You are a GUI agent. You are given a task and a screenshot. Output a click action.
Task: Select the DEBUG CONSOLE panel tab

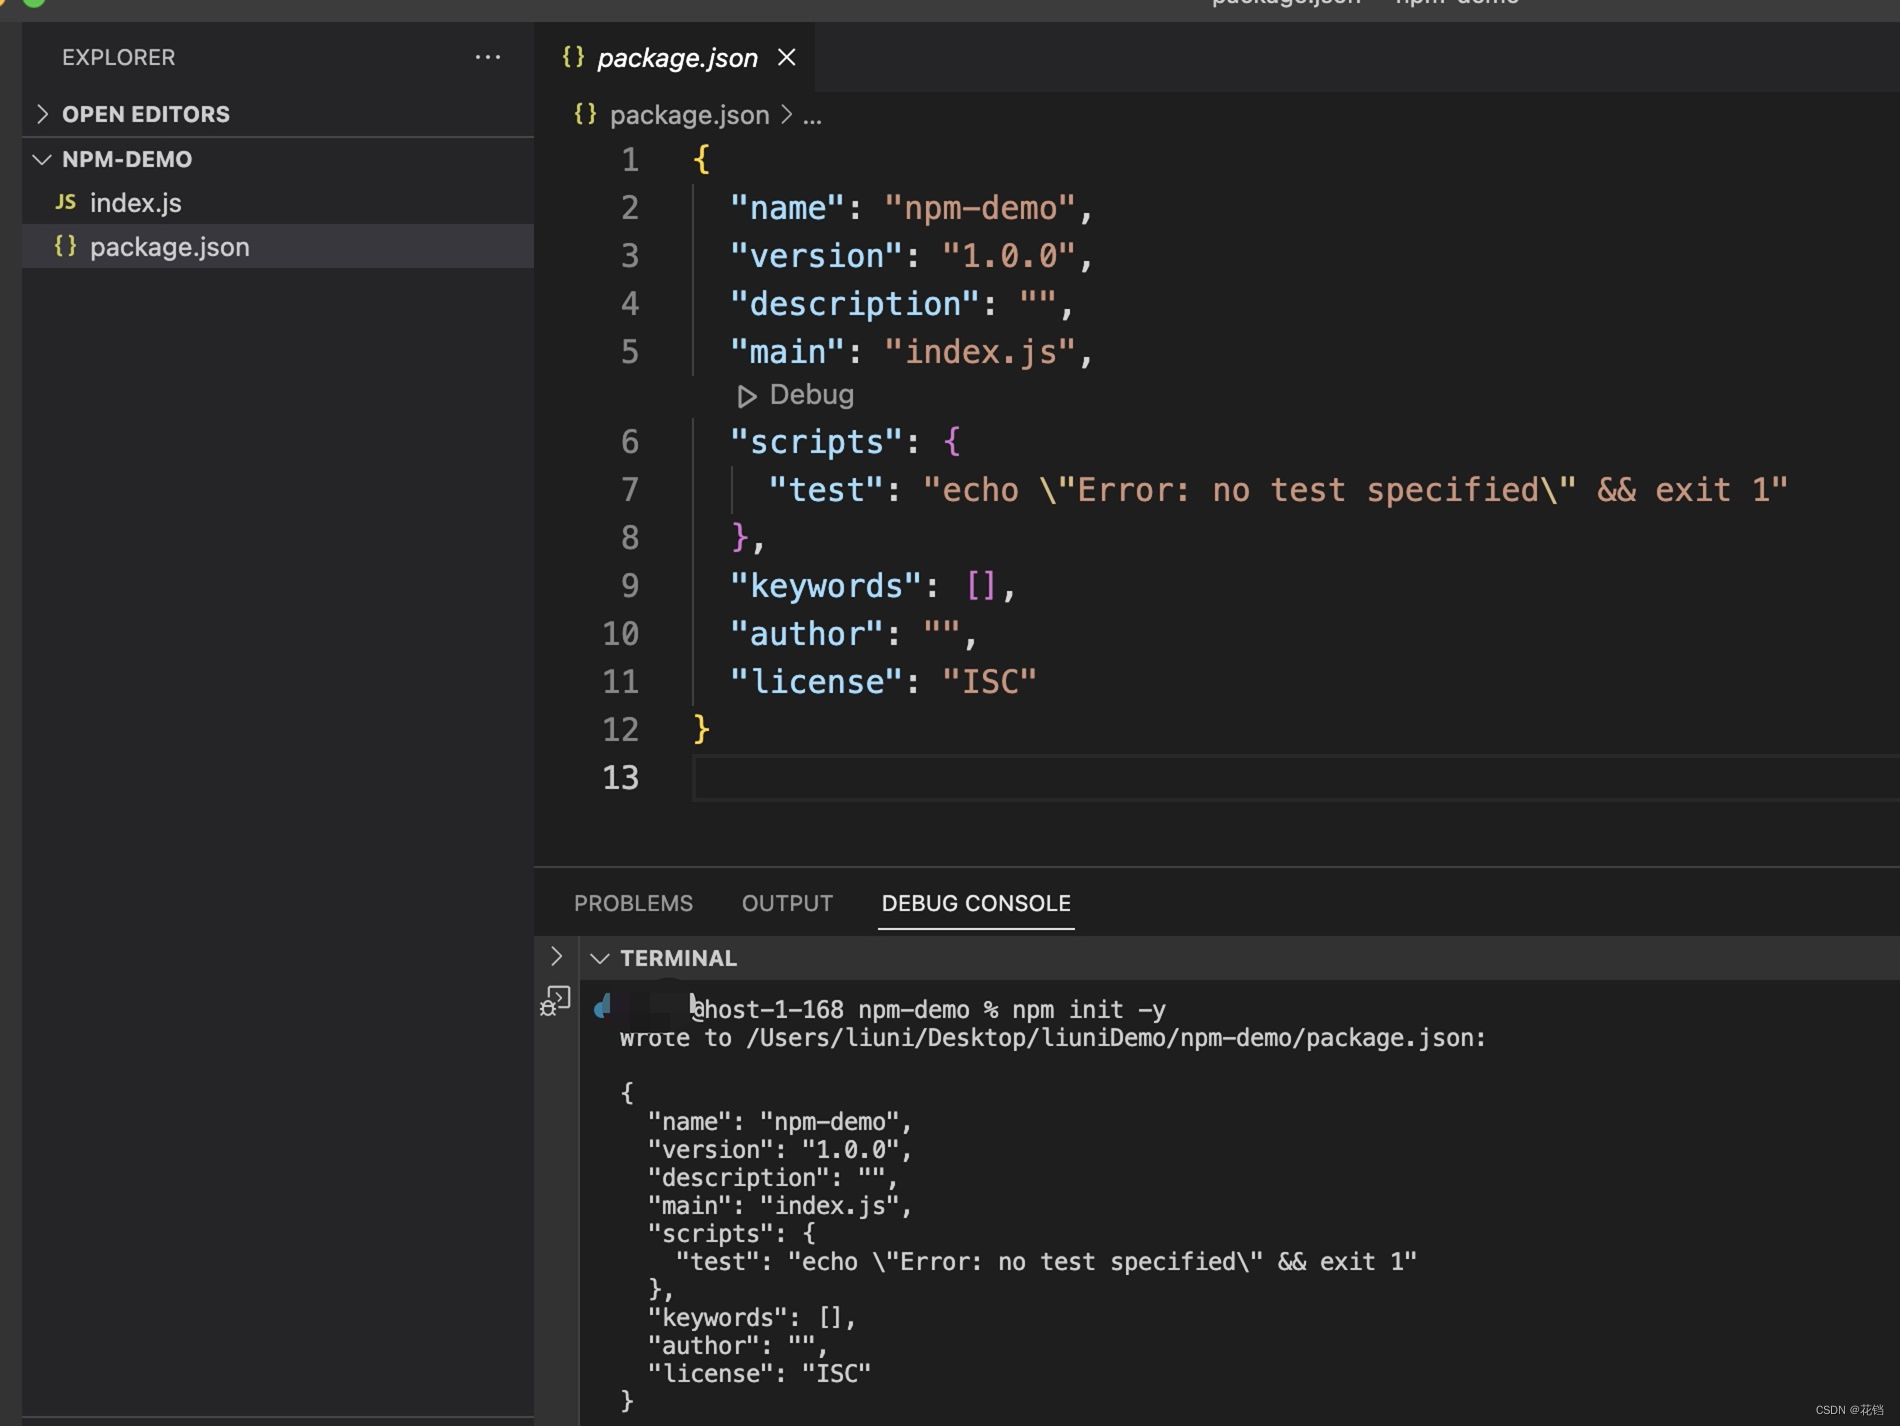976,903
